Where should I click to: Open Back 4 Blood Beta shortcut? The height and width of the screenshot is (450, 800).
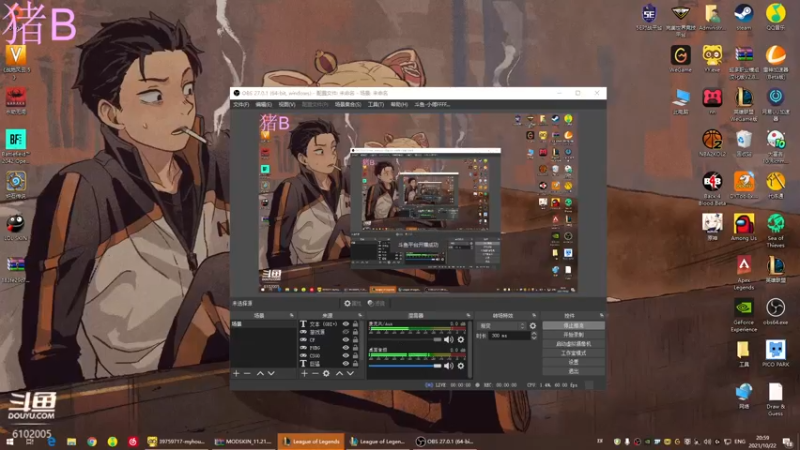[x=712, y=189]
